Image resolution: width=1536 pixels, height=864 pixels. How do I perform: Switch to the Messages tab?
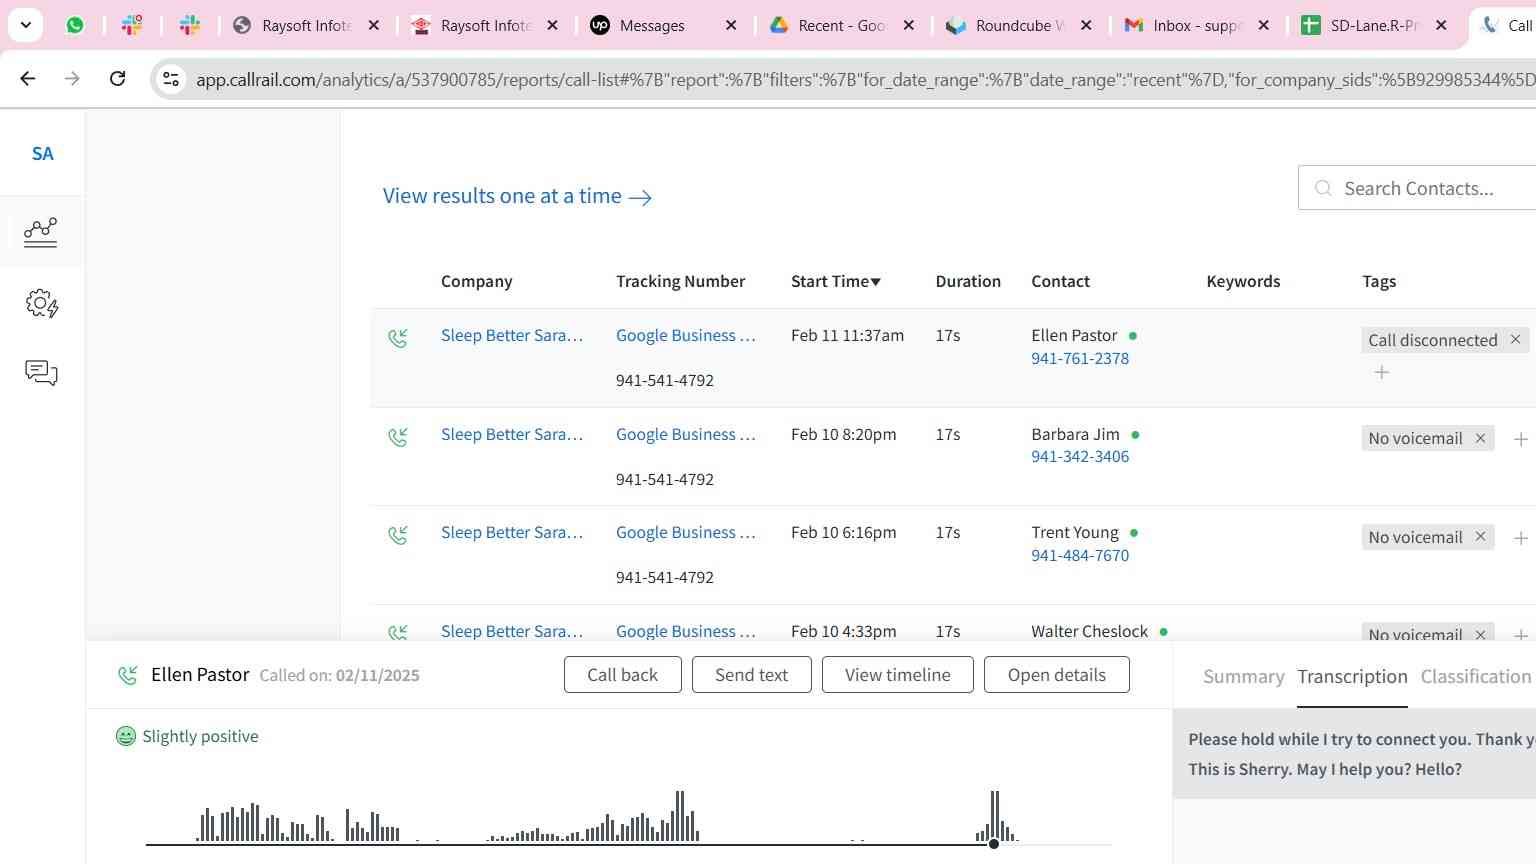pos(652,25)
